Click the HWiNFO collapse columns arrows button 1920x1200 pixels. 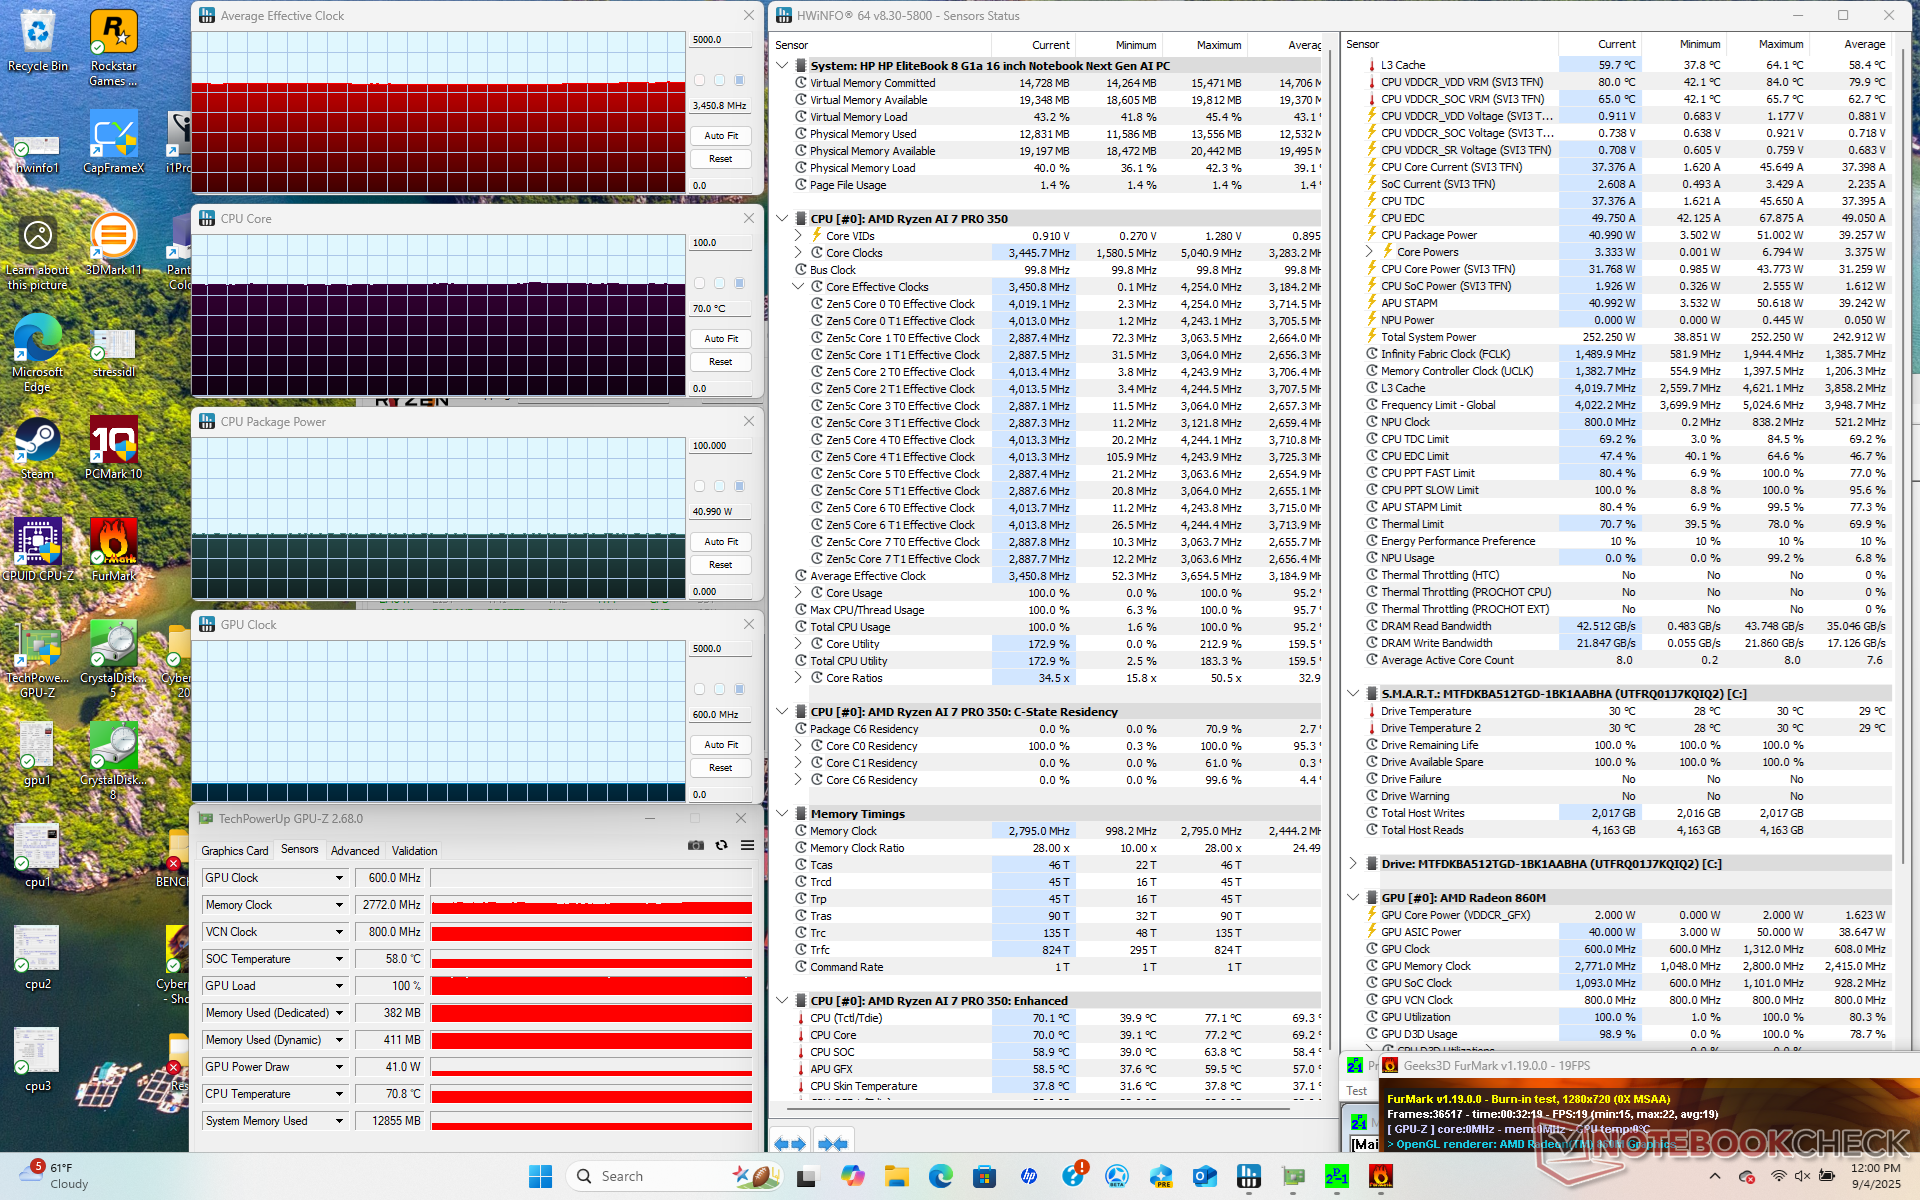click(832, 1143)
